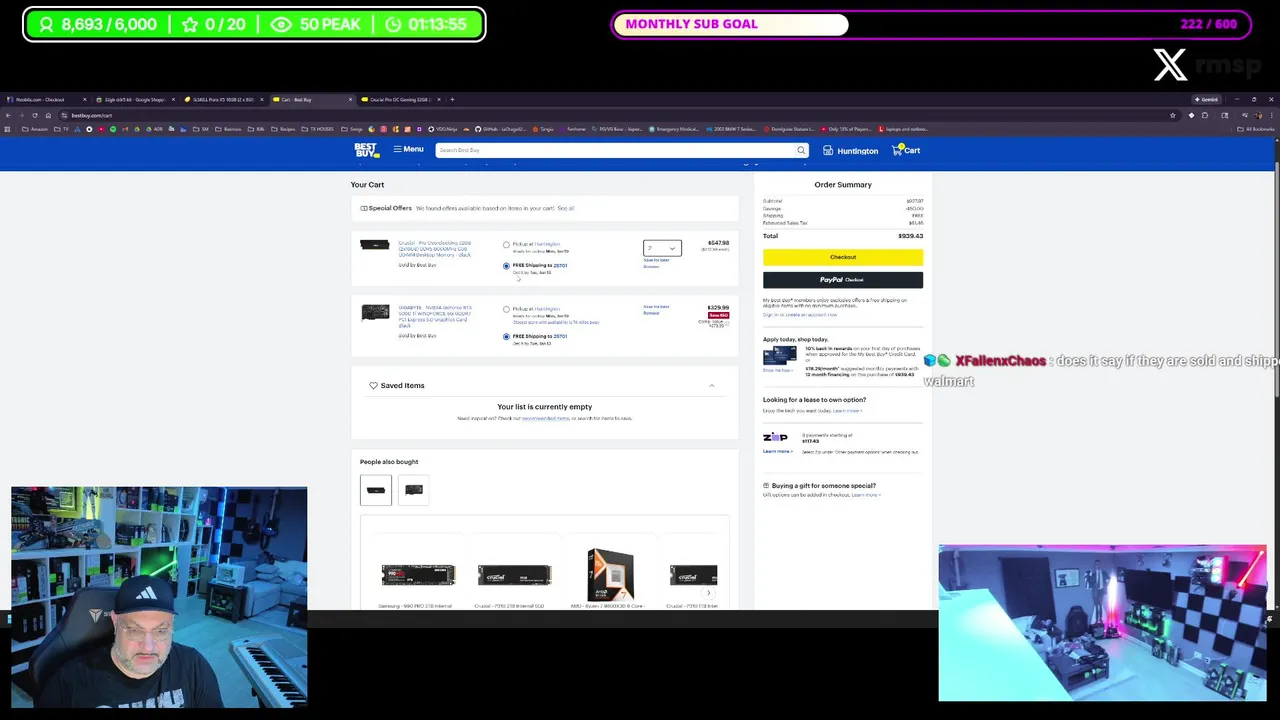1280x720 pixels.
Task: Click Learn more under Zip logo
Action: pyautogui.click(x=777, y=451)
